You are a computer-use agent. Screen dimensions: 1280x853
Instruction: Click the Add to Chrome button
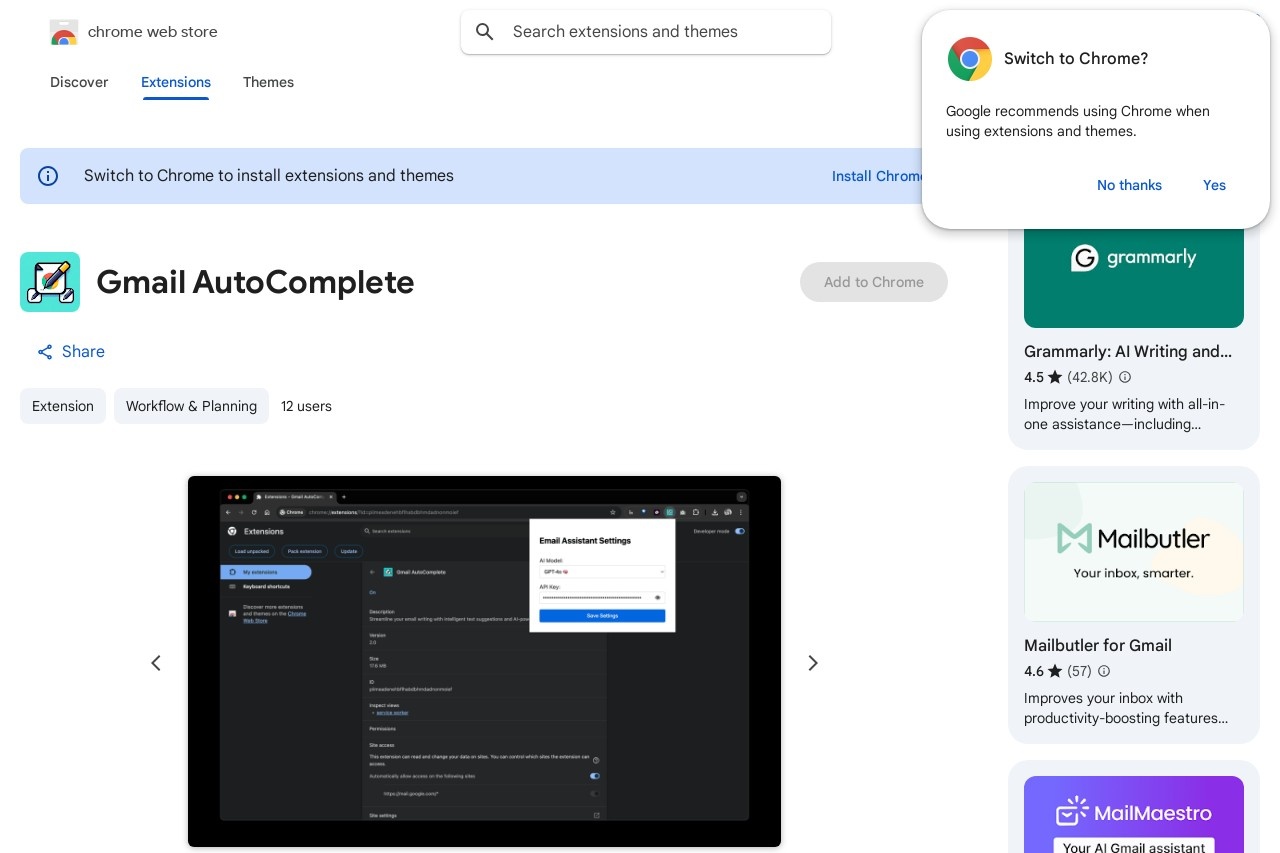pyautogui.click(x=874, y=282)
